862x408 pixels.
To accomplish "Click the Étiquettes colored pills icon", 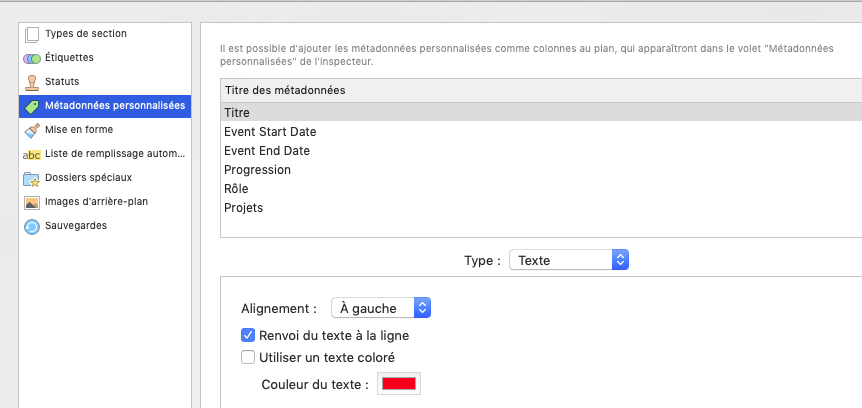I will point(32,58).
